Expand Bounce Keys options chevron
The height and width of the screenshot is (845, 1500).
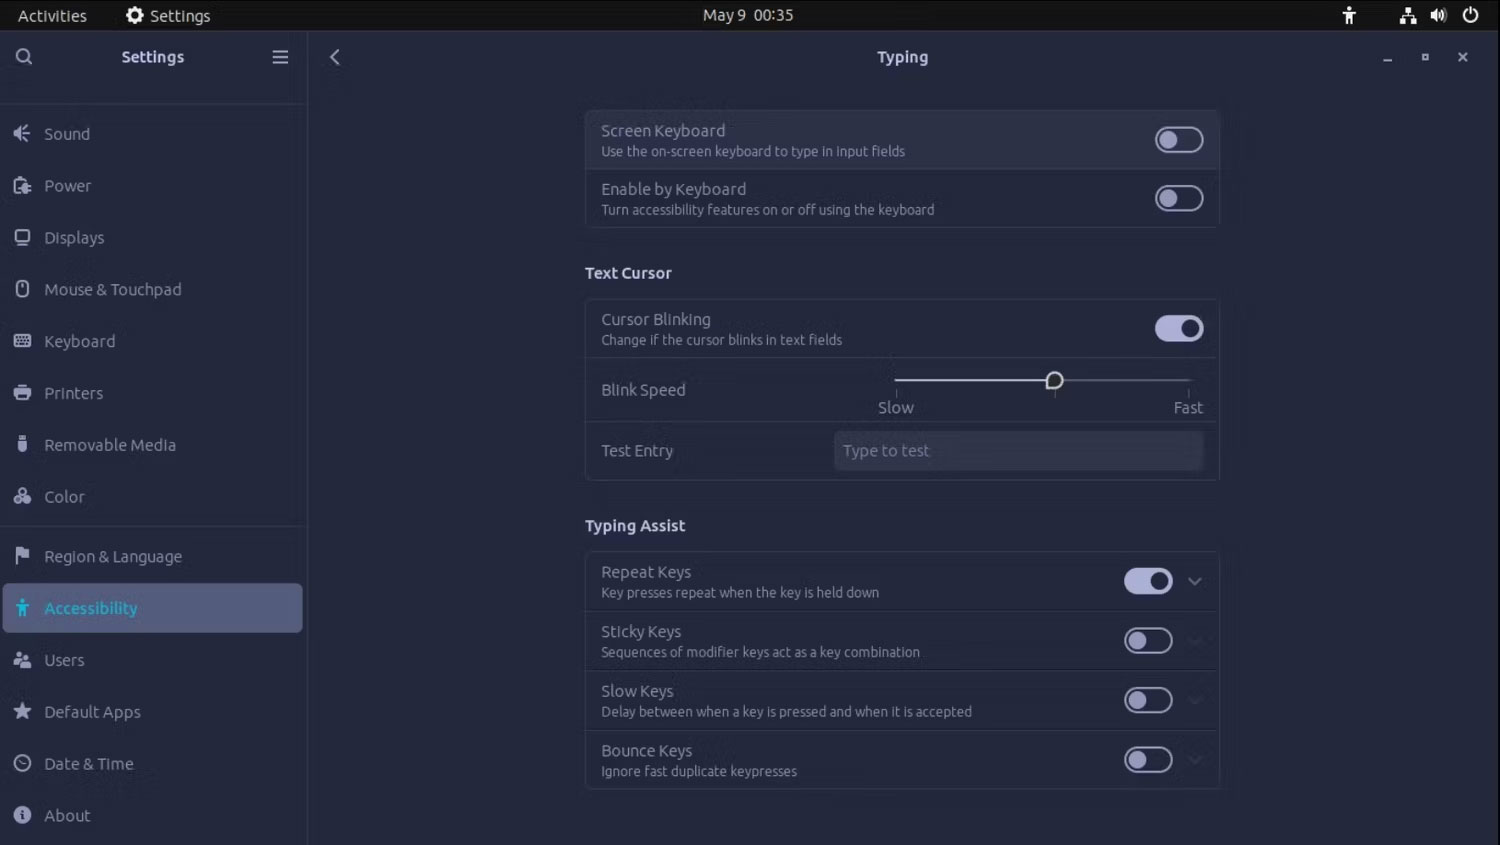pyautogui.click(x=1194, y=760)
